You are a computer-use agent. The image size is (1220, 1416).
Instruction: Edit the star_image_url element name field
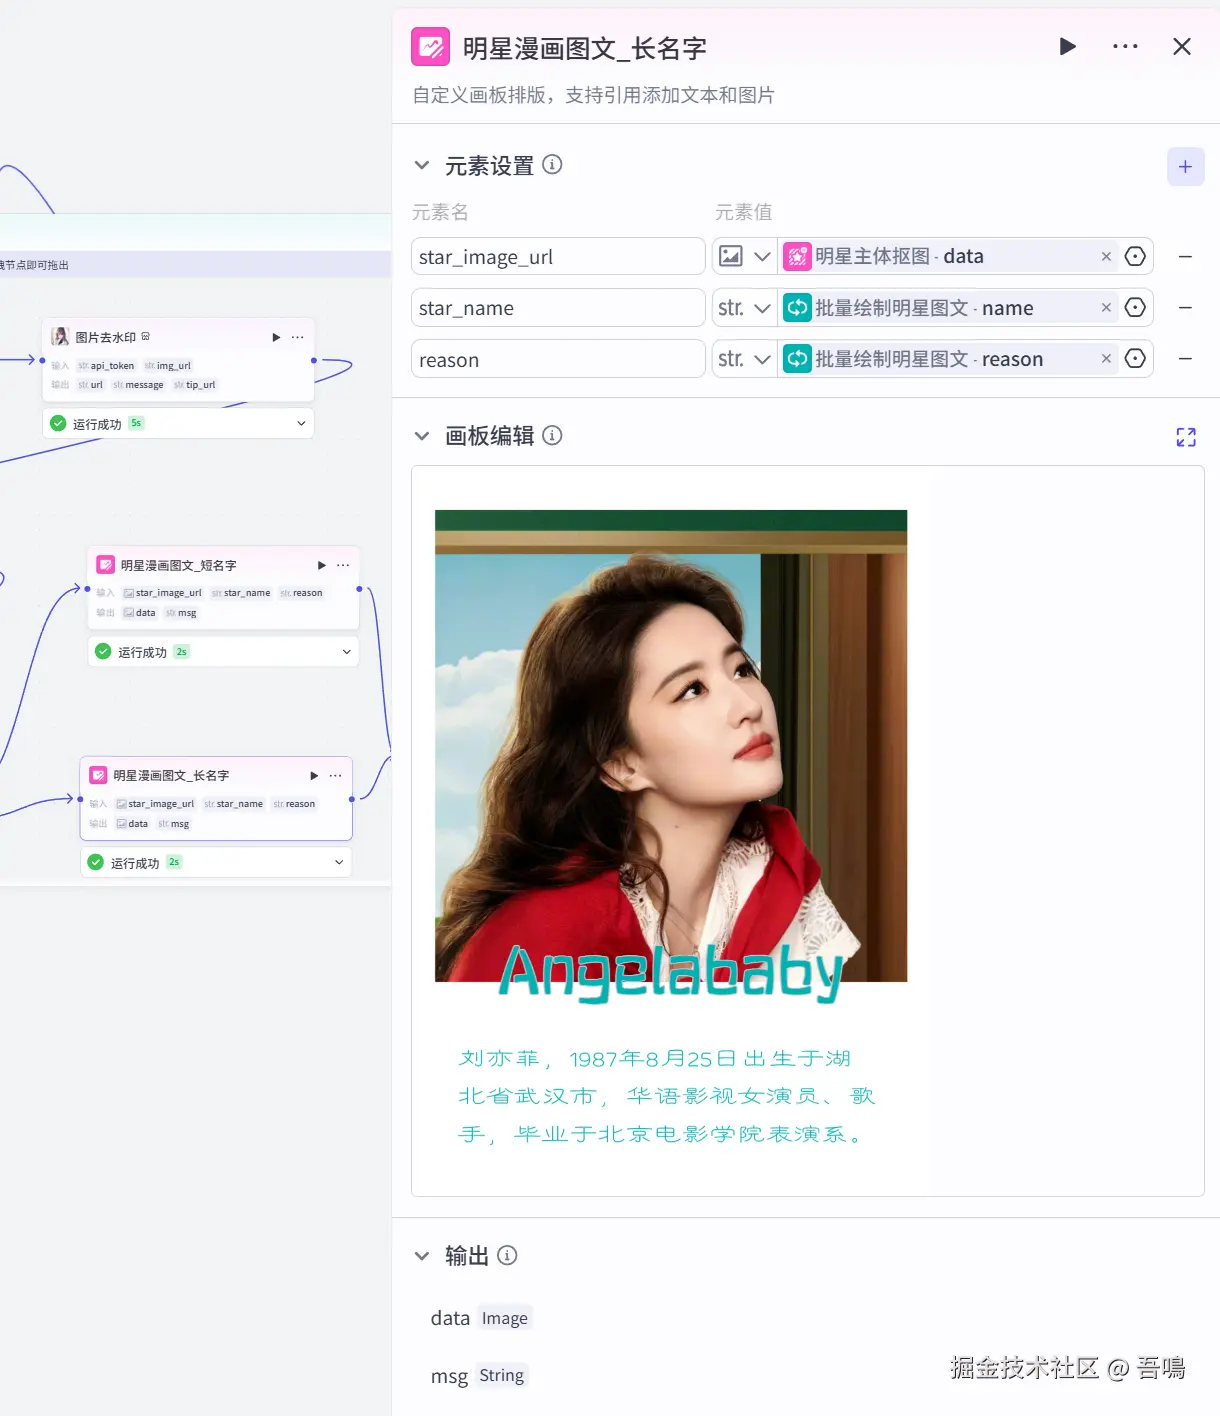click(558, 256)
